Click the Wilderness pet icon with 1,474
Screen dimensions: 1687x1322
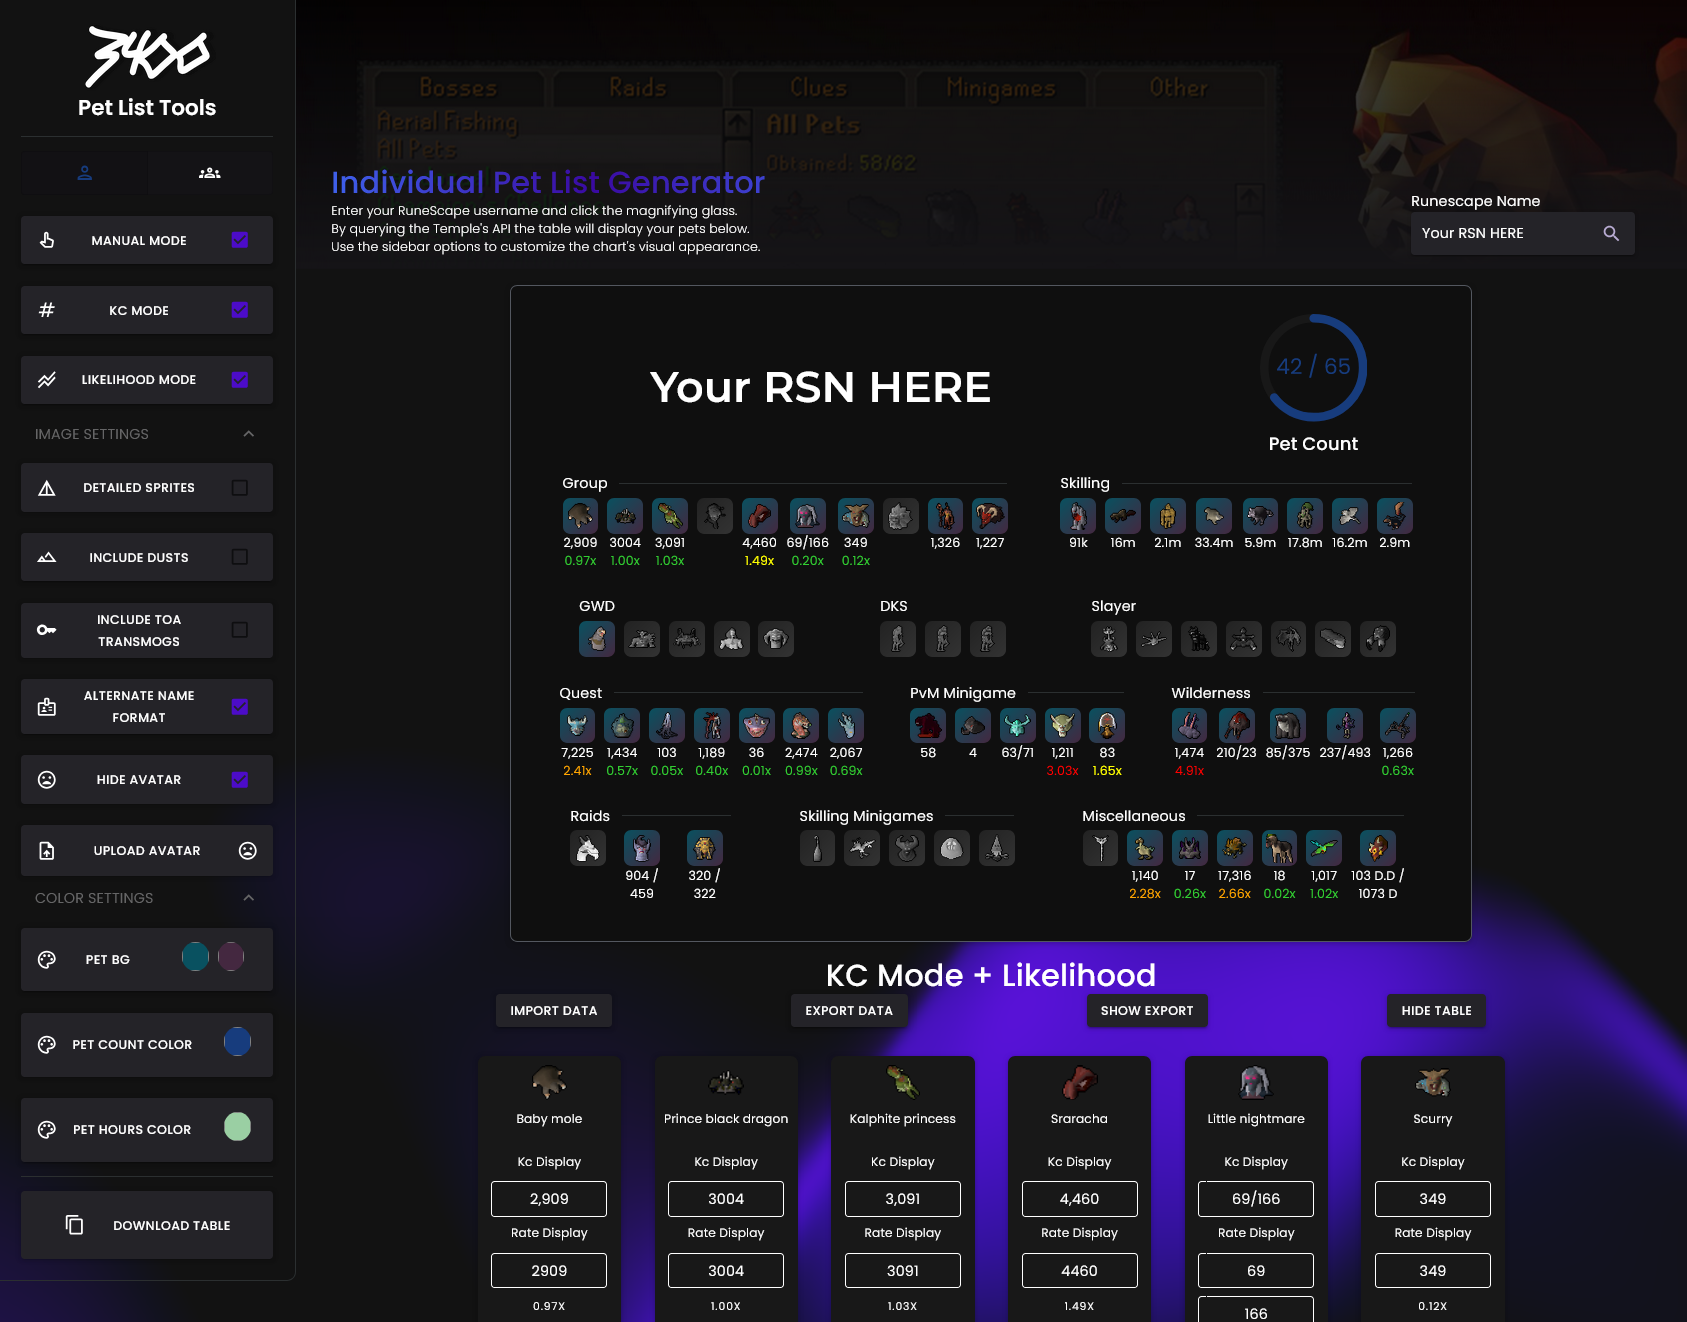1189,726
